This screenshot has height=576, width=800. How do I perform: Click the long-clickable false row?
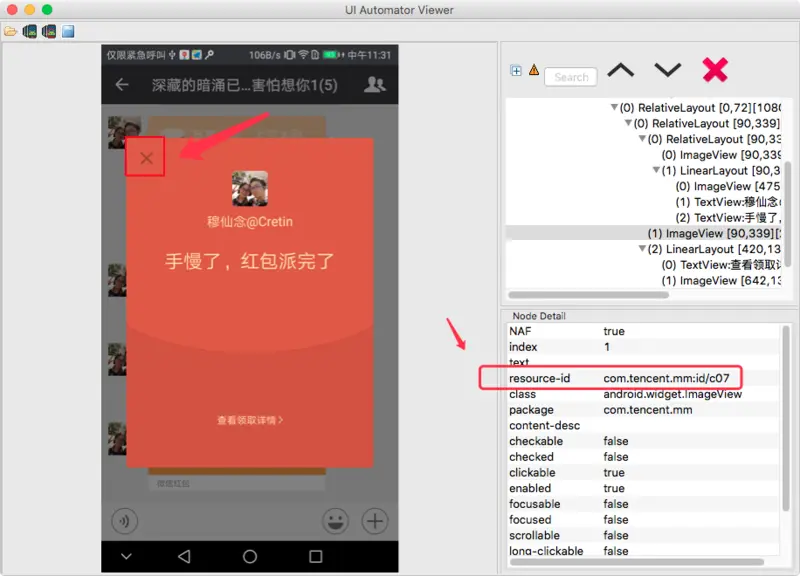(x=644, y=551)
